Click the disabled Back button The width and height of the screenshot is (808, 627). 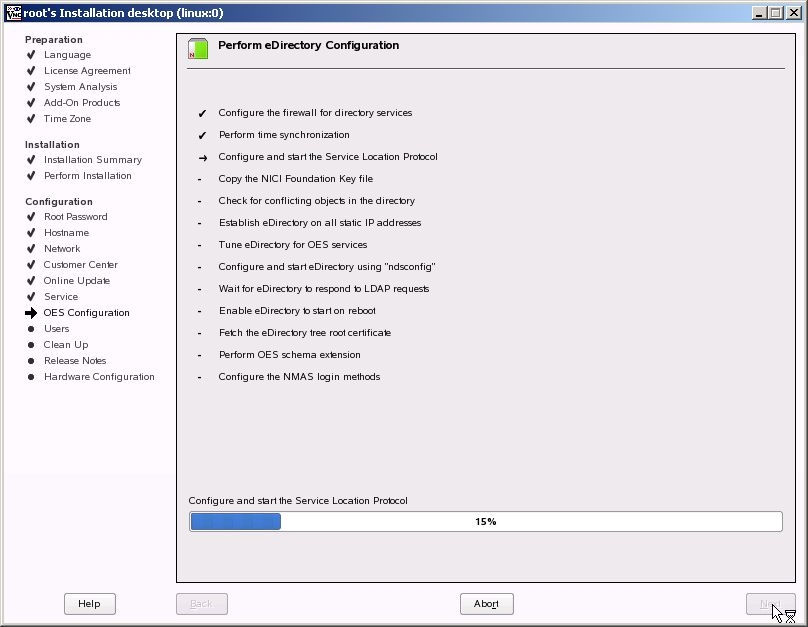click(x=201, y=604)
